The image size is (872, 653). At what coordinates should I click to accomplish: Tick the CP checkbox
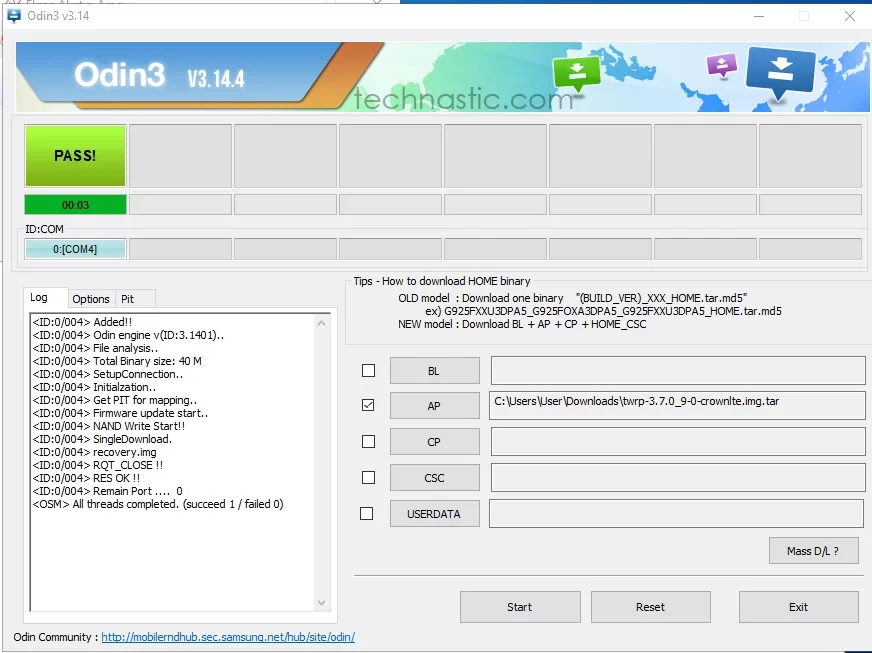tap(368, 441)
